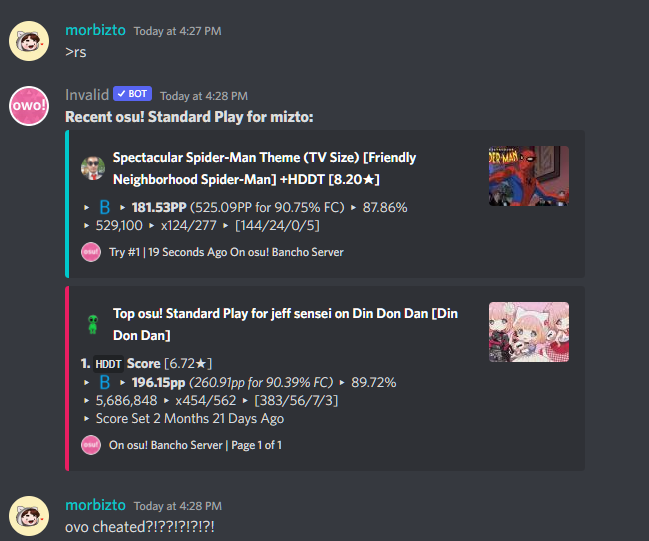The image size is (649, 541).
Task: Click the morbizto username on the last message
Action: point(95,505)
